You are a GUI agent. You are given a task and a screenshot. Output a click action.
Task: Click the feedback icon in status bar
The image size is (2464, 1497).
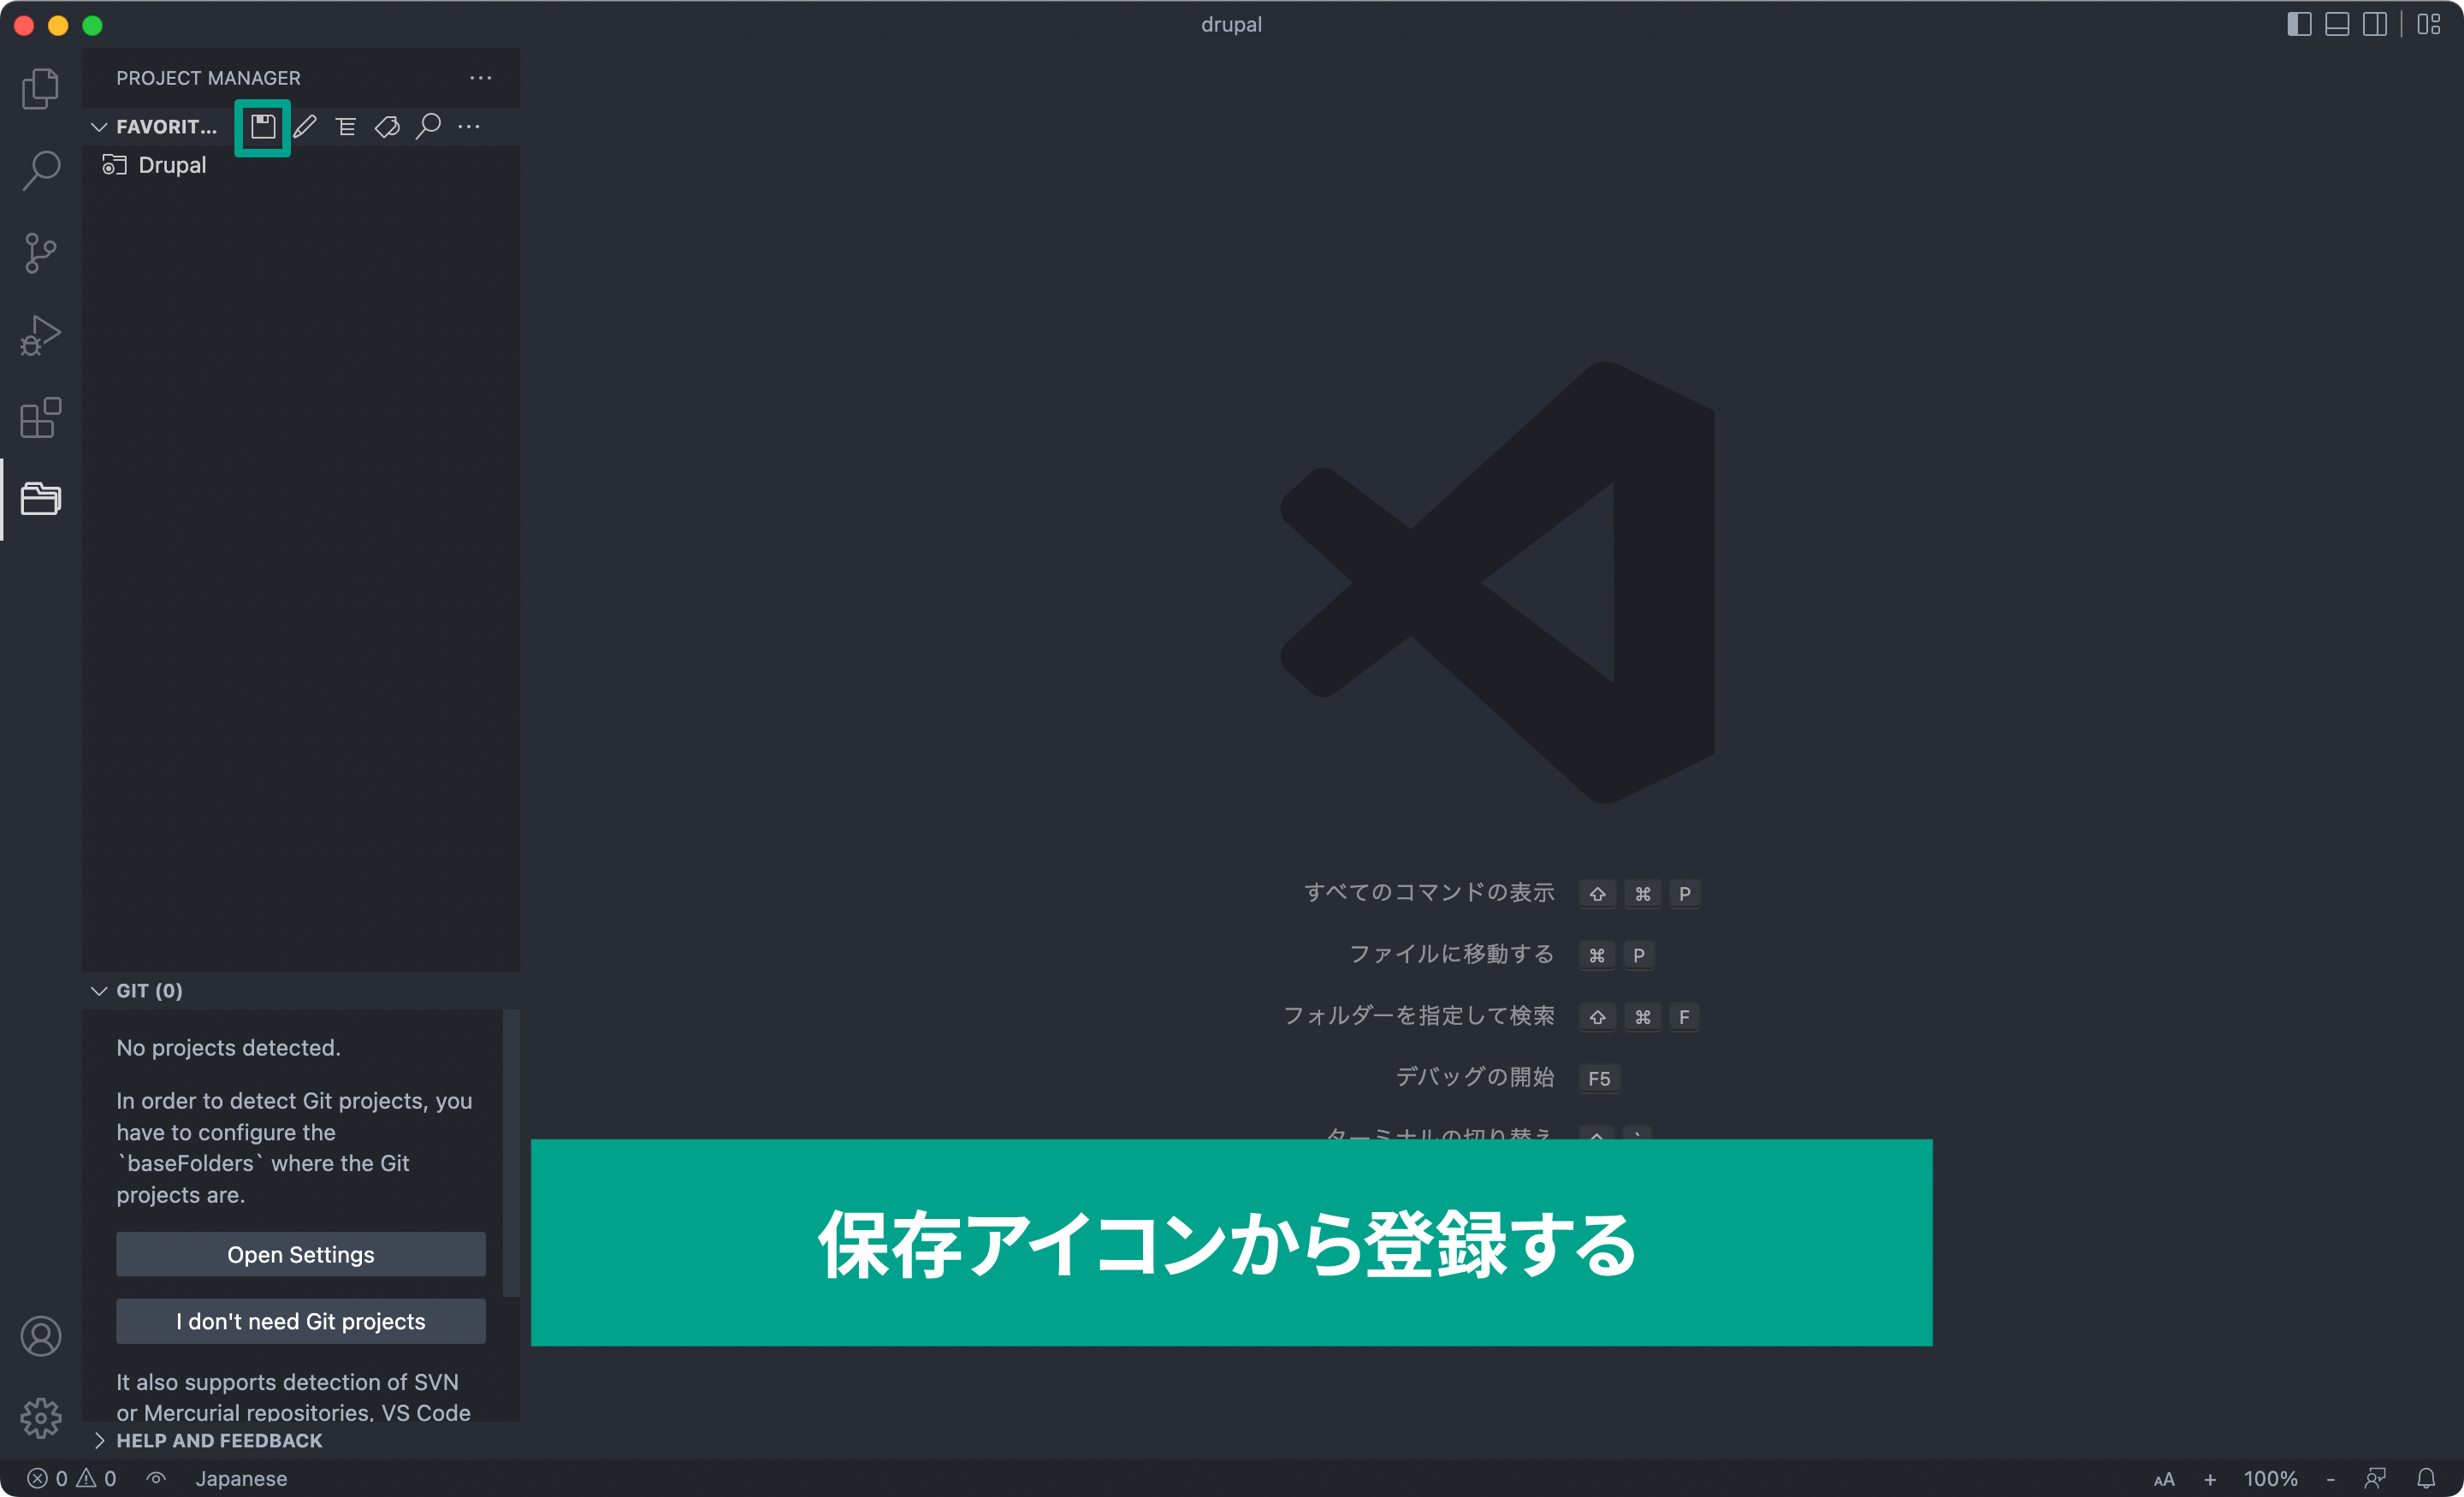2375,1479
